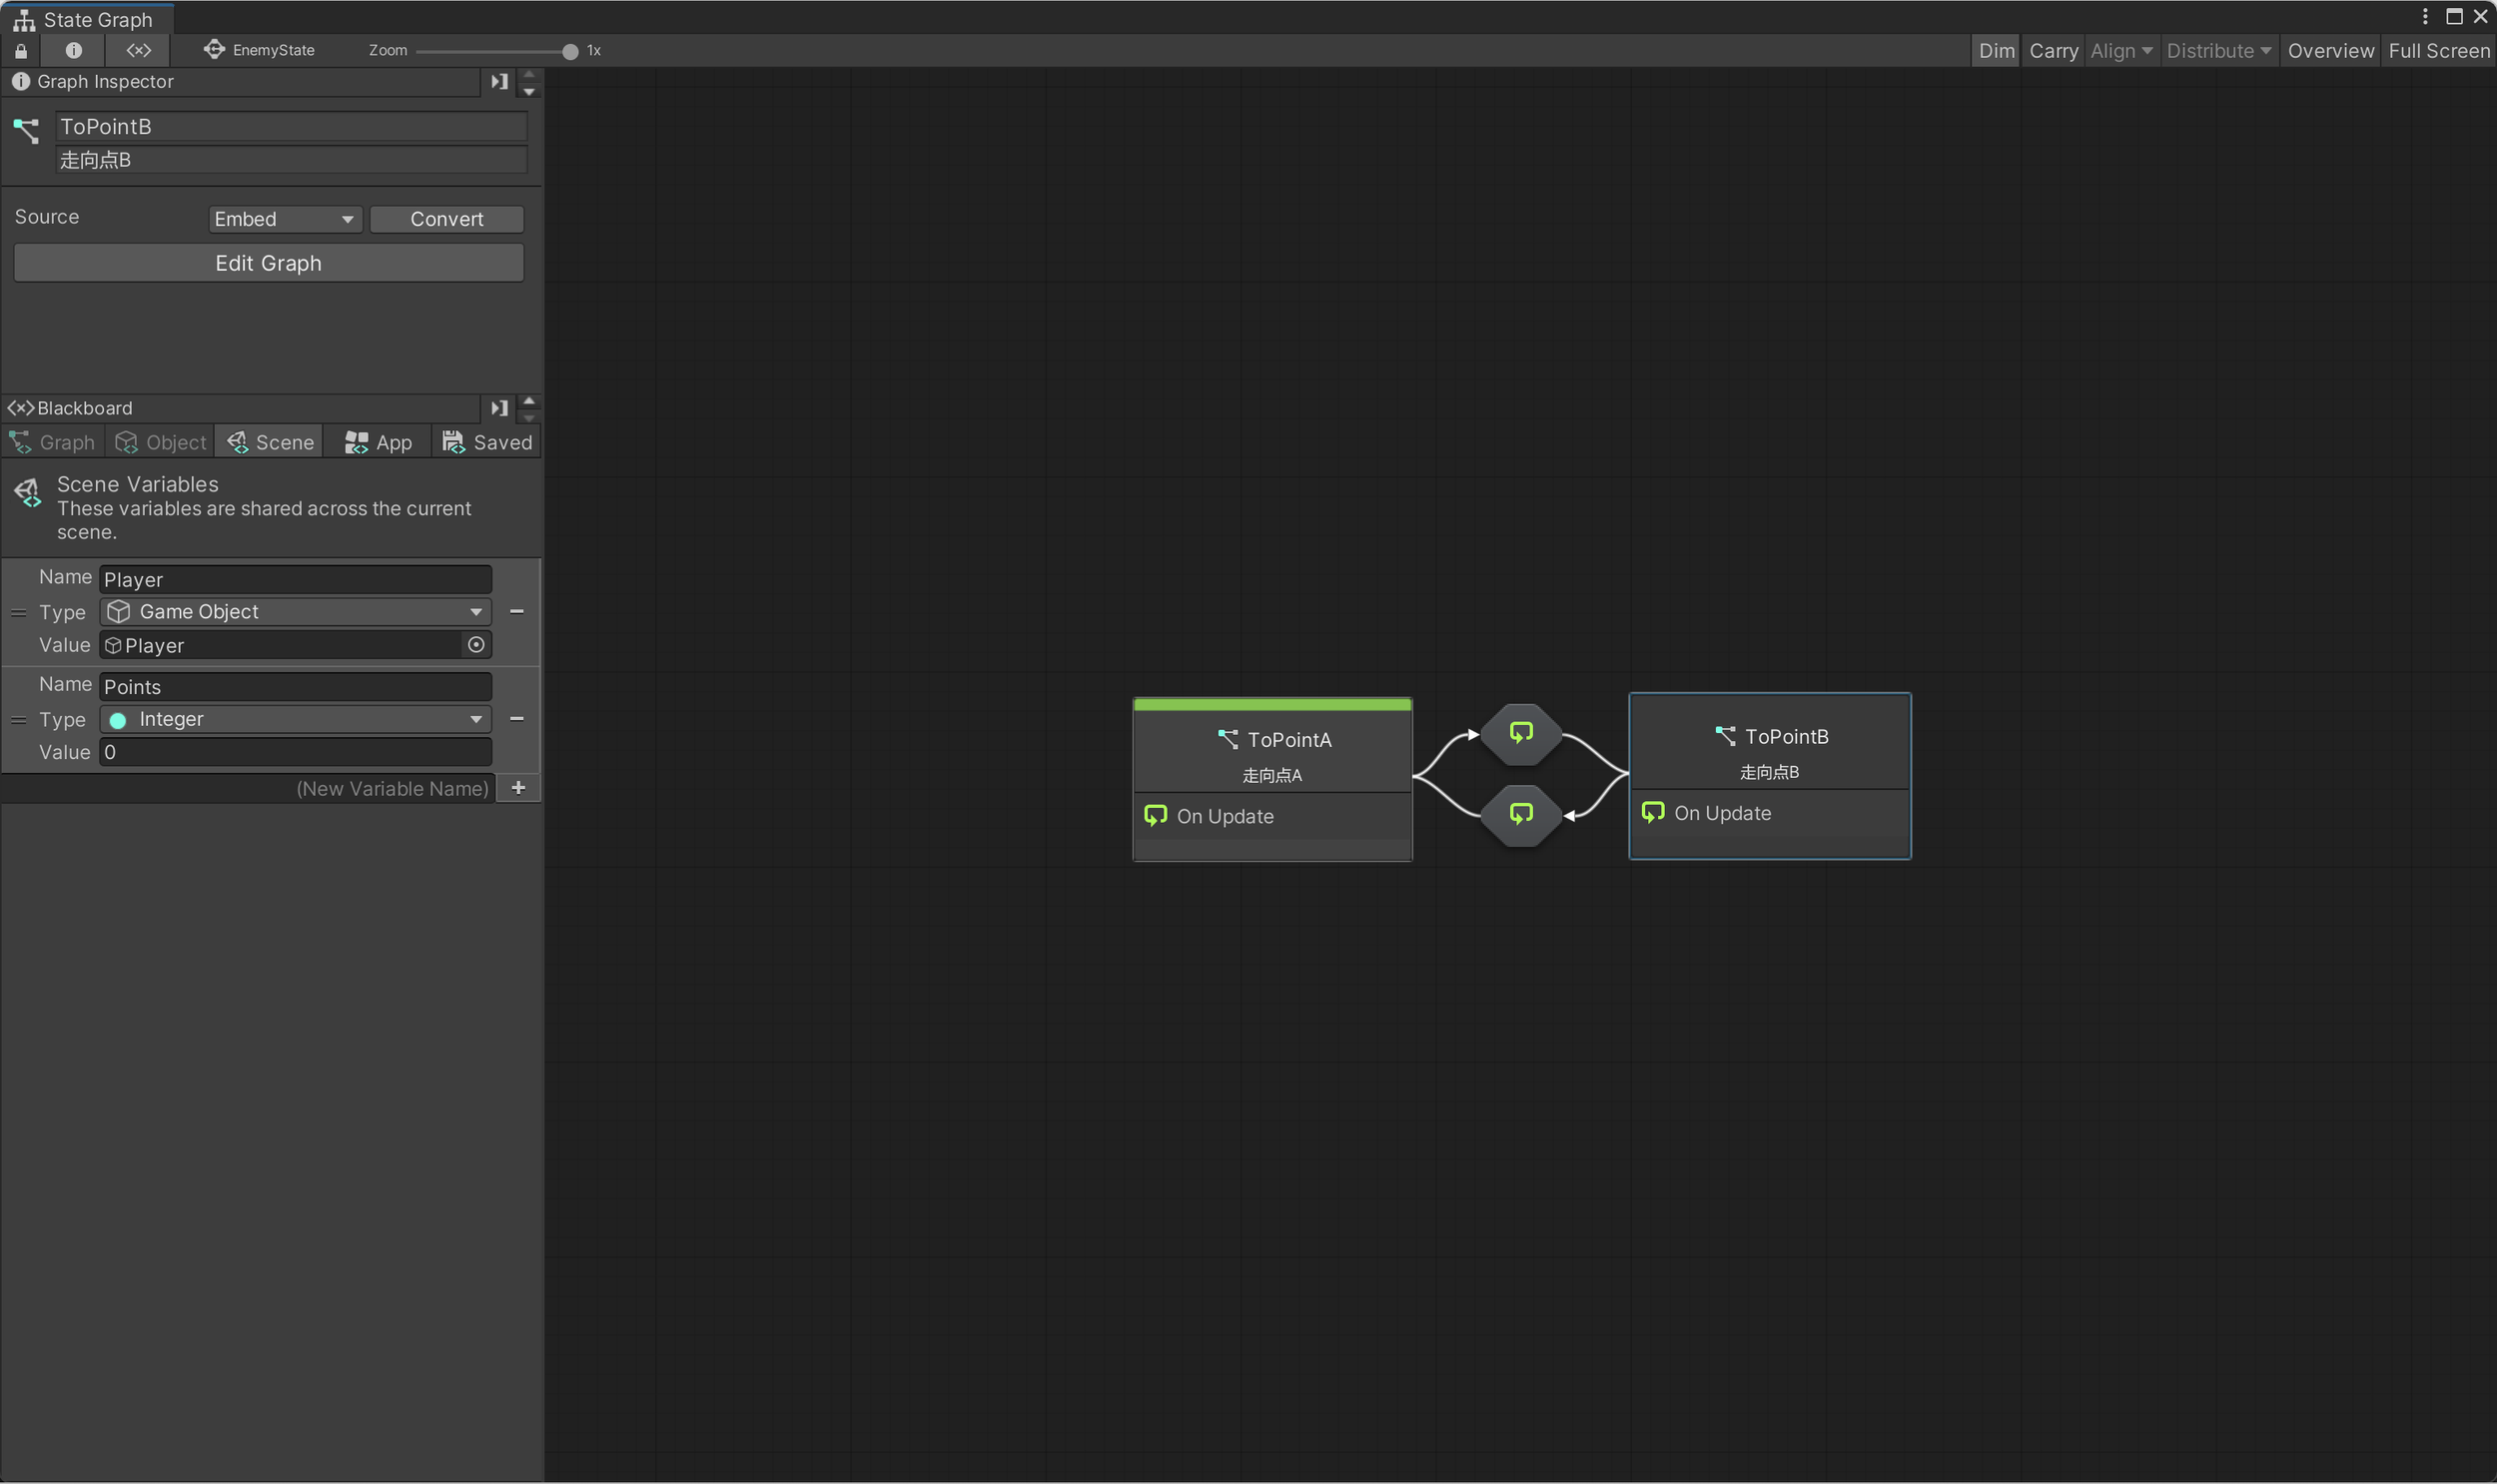
Task: Open the object picker for Player value
Action: click(476, 645)
